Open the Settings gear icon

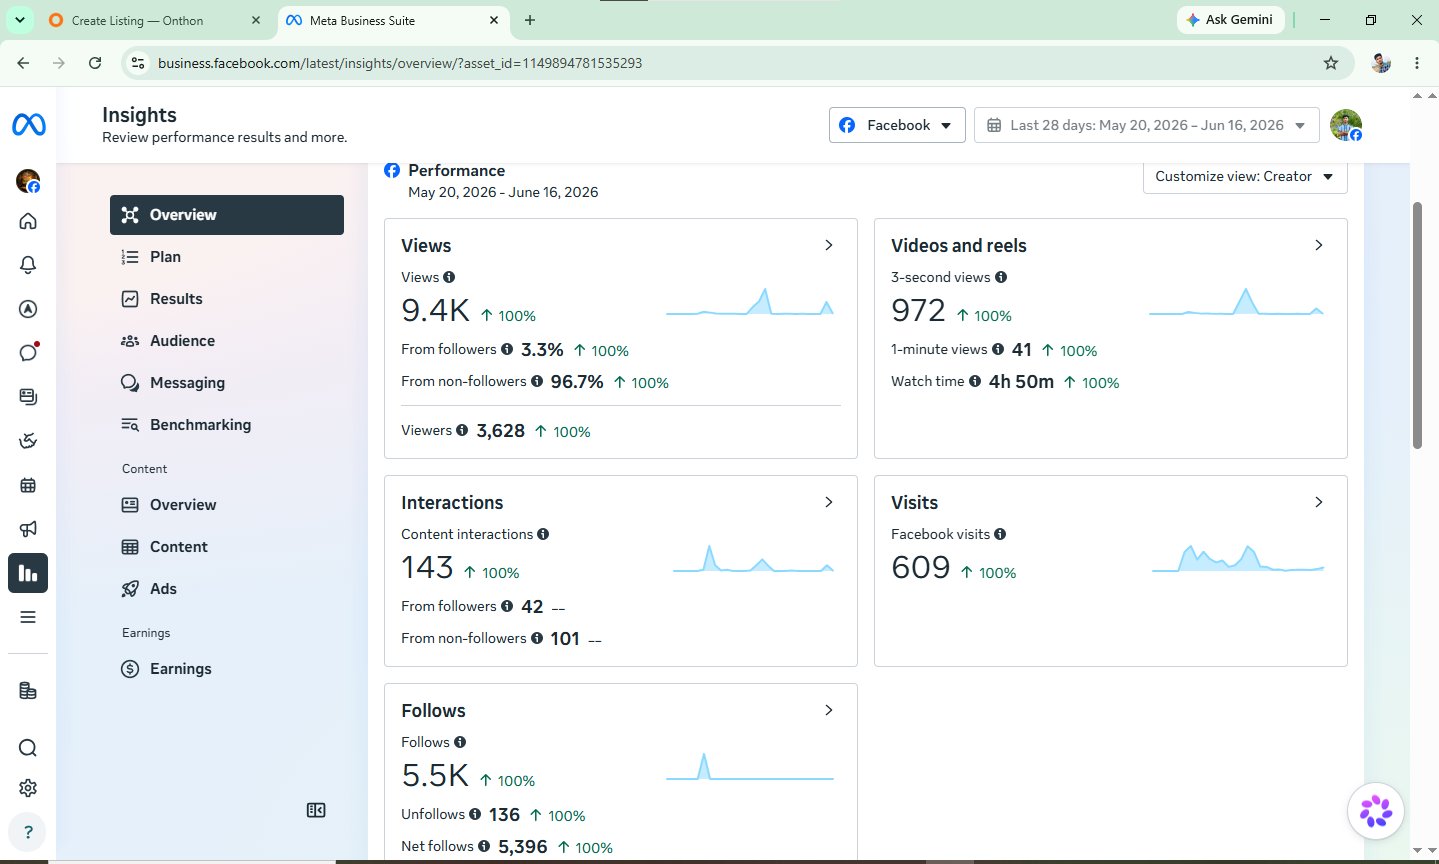pos(28,788)
